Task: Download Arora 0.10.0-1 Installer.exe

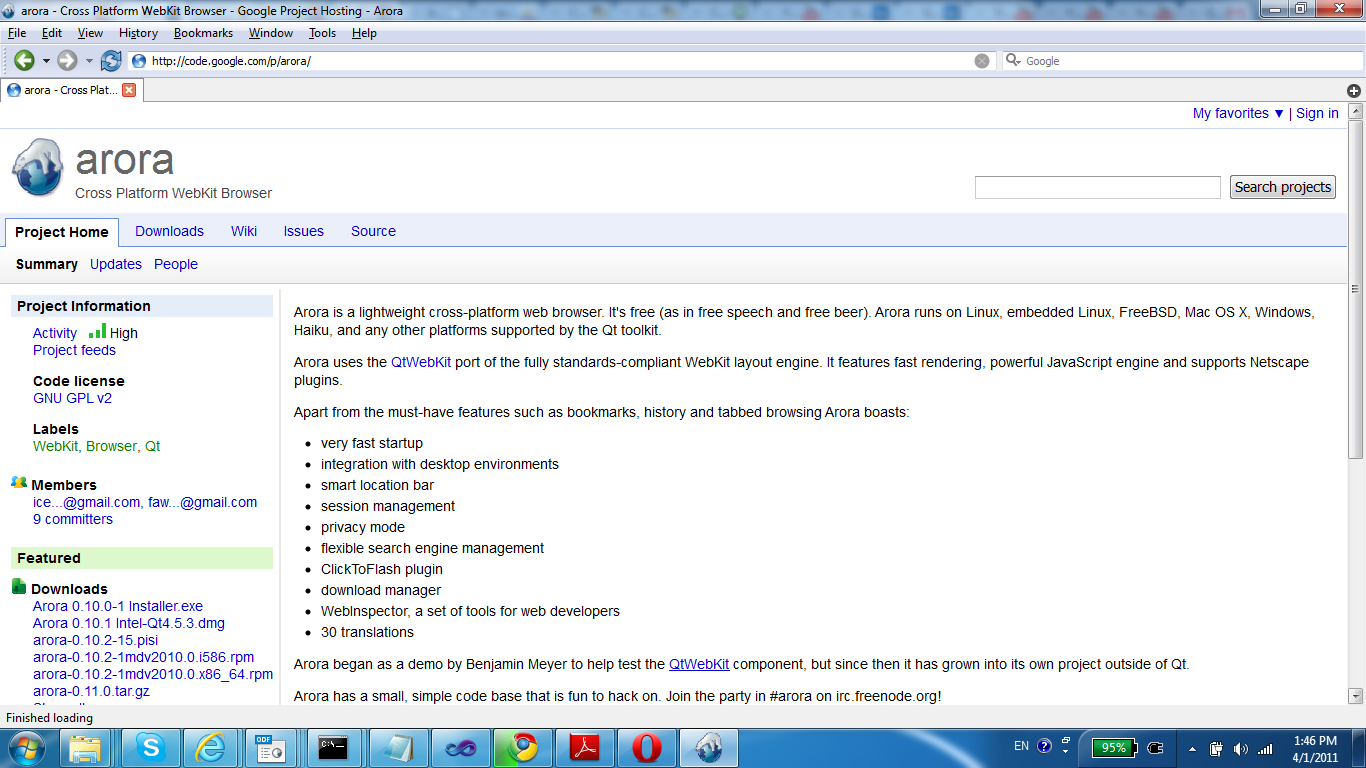Action: (x=118, y=606)
